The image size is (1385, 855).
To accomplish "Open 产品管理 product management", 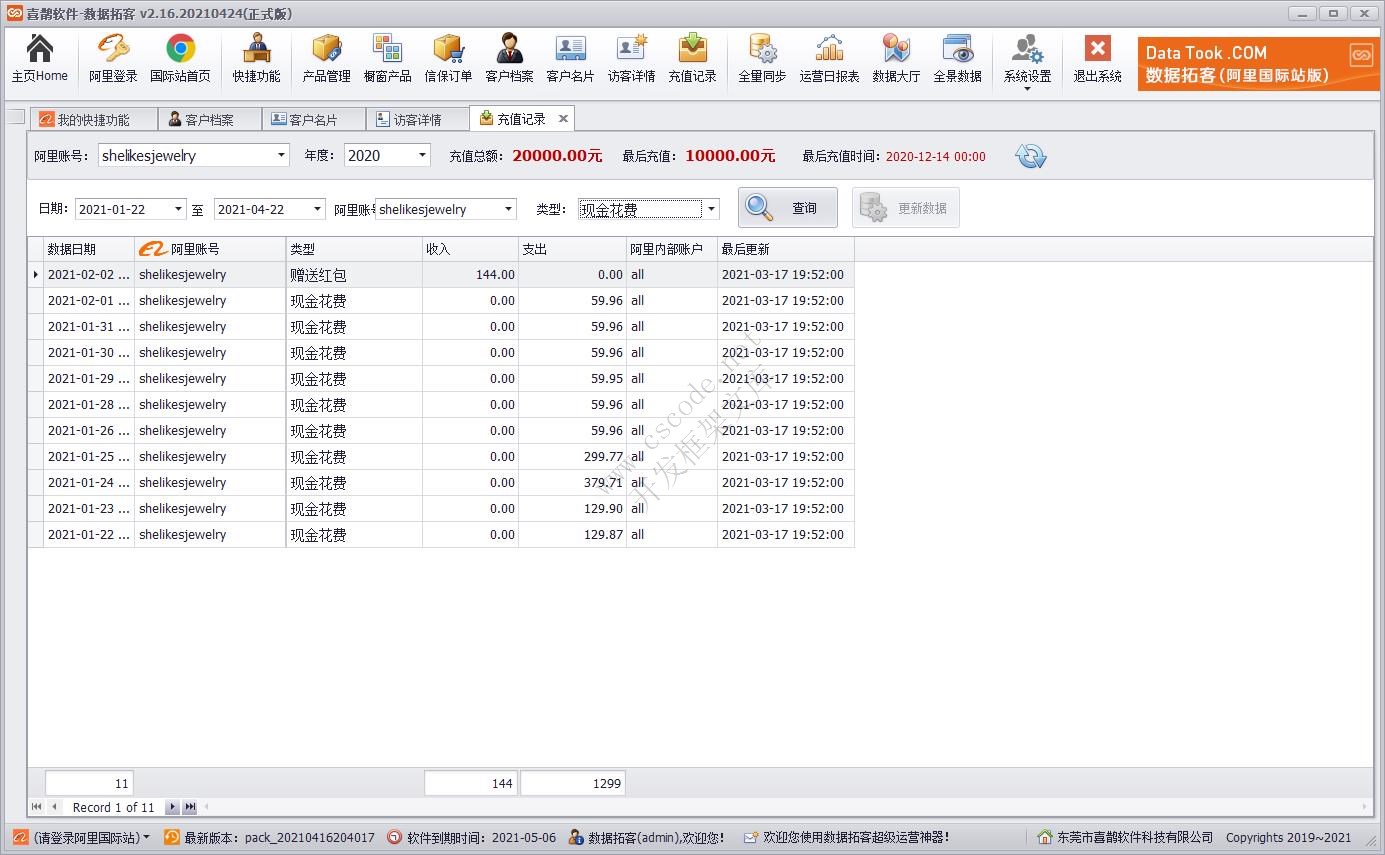I will [326, 59].
